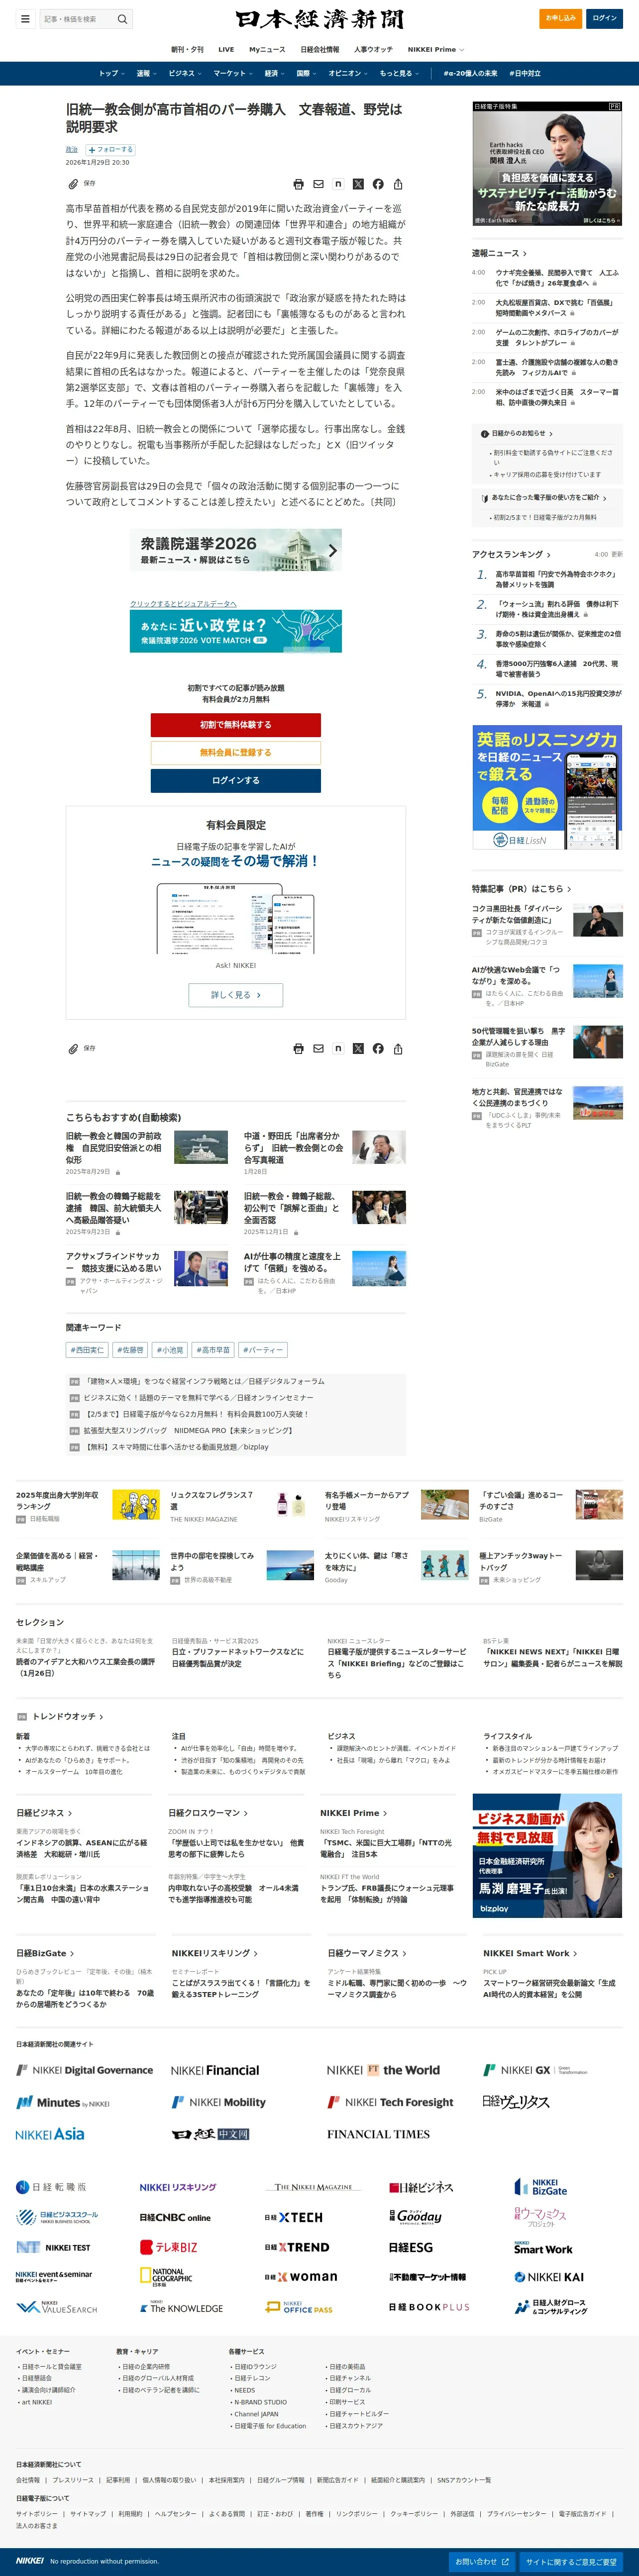Click the info icon beside 日経からのお知らせ

pos(485,433)
